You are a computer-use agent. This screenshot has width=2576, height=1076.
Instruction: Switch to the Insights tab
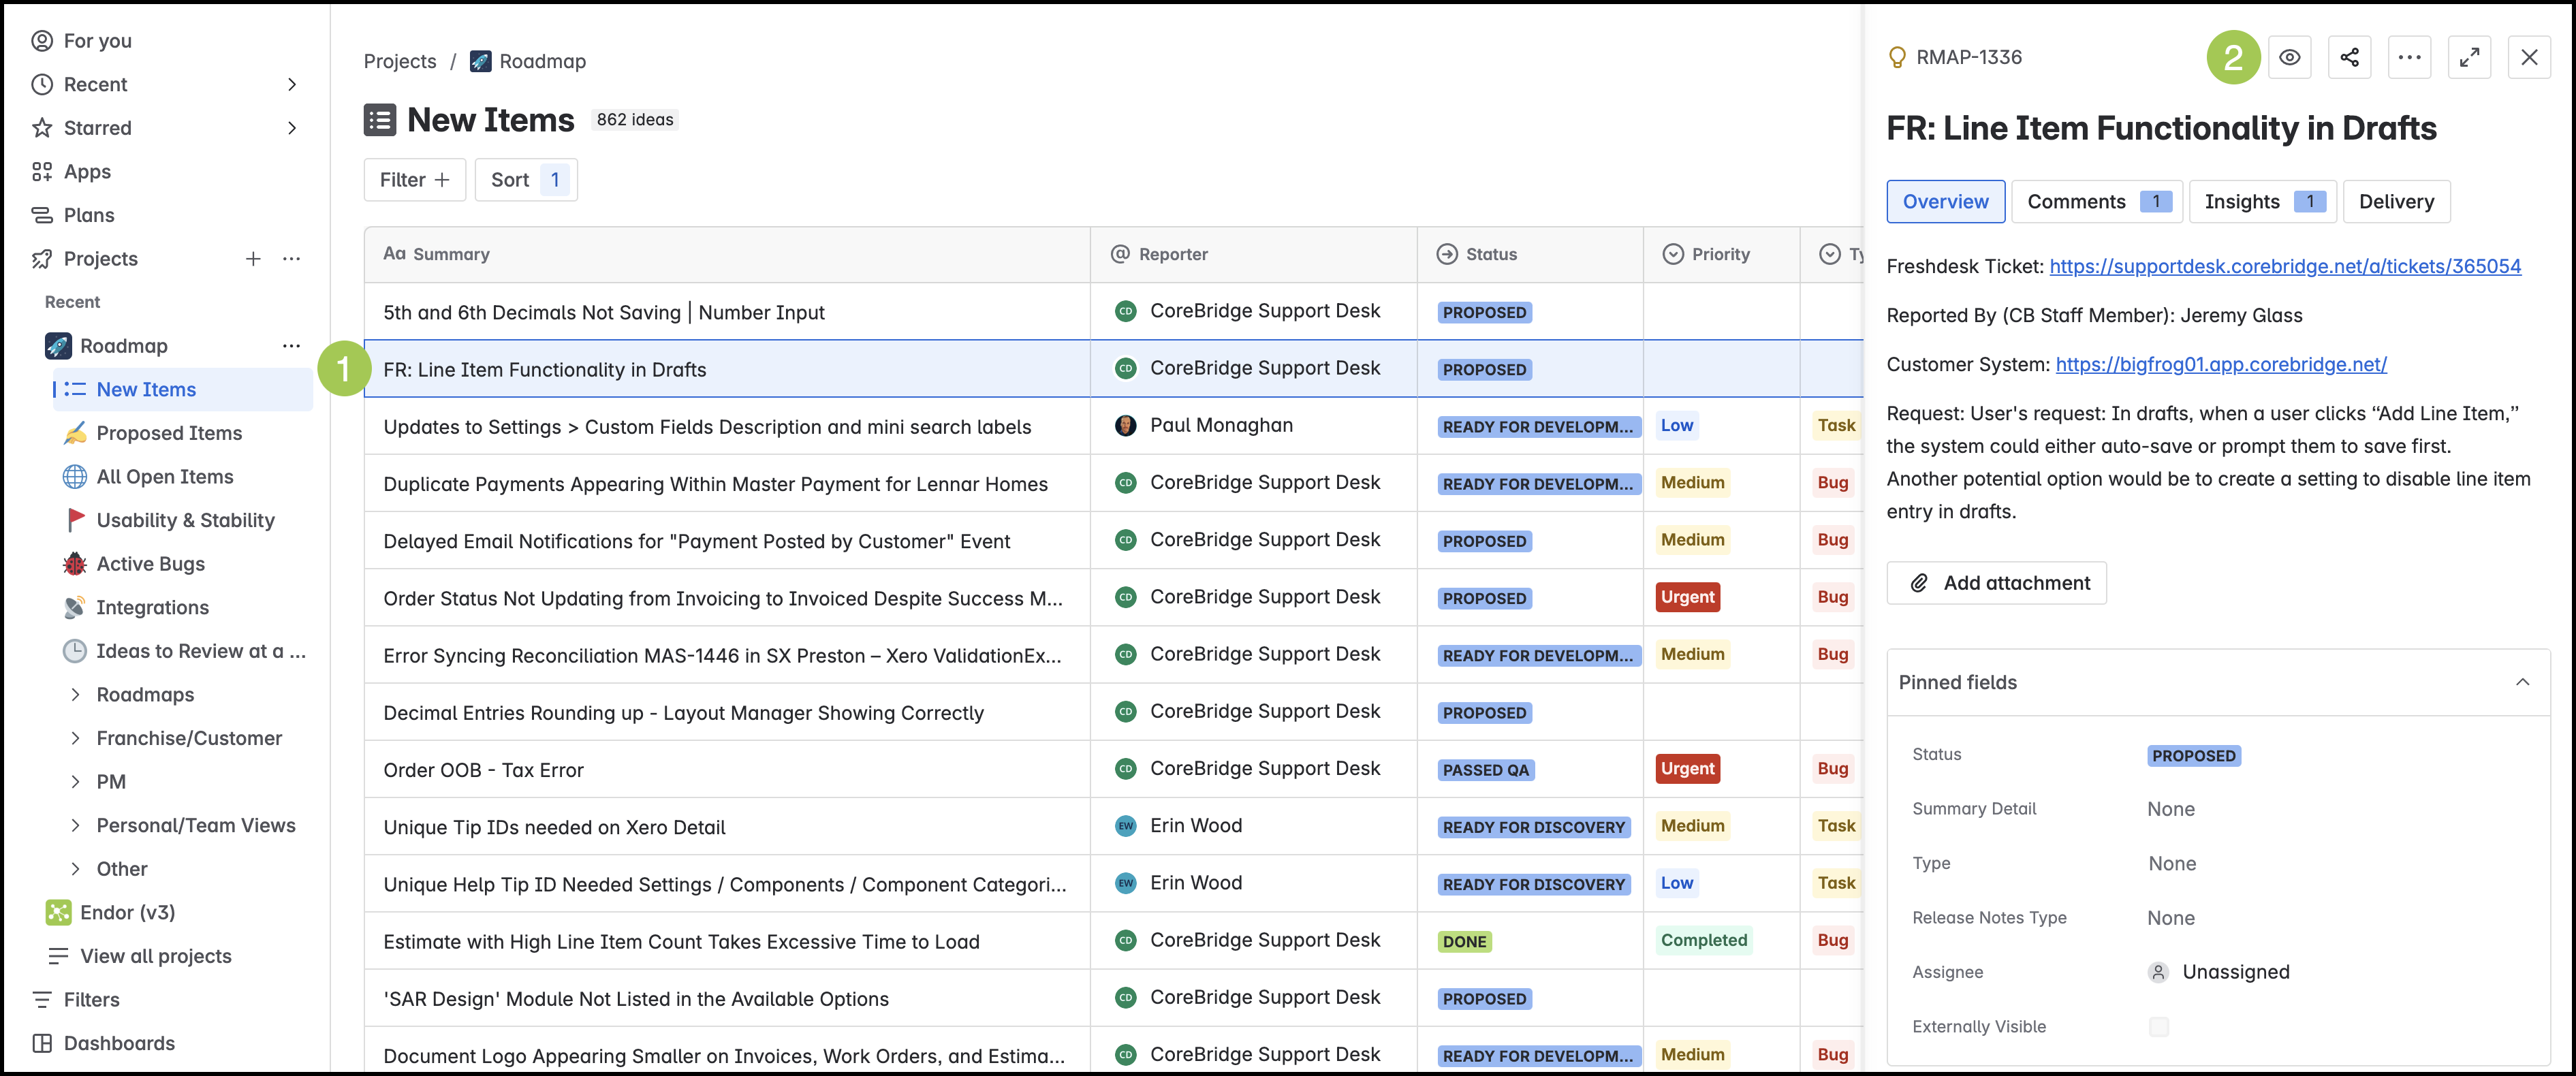coord(2262,202)
